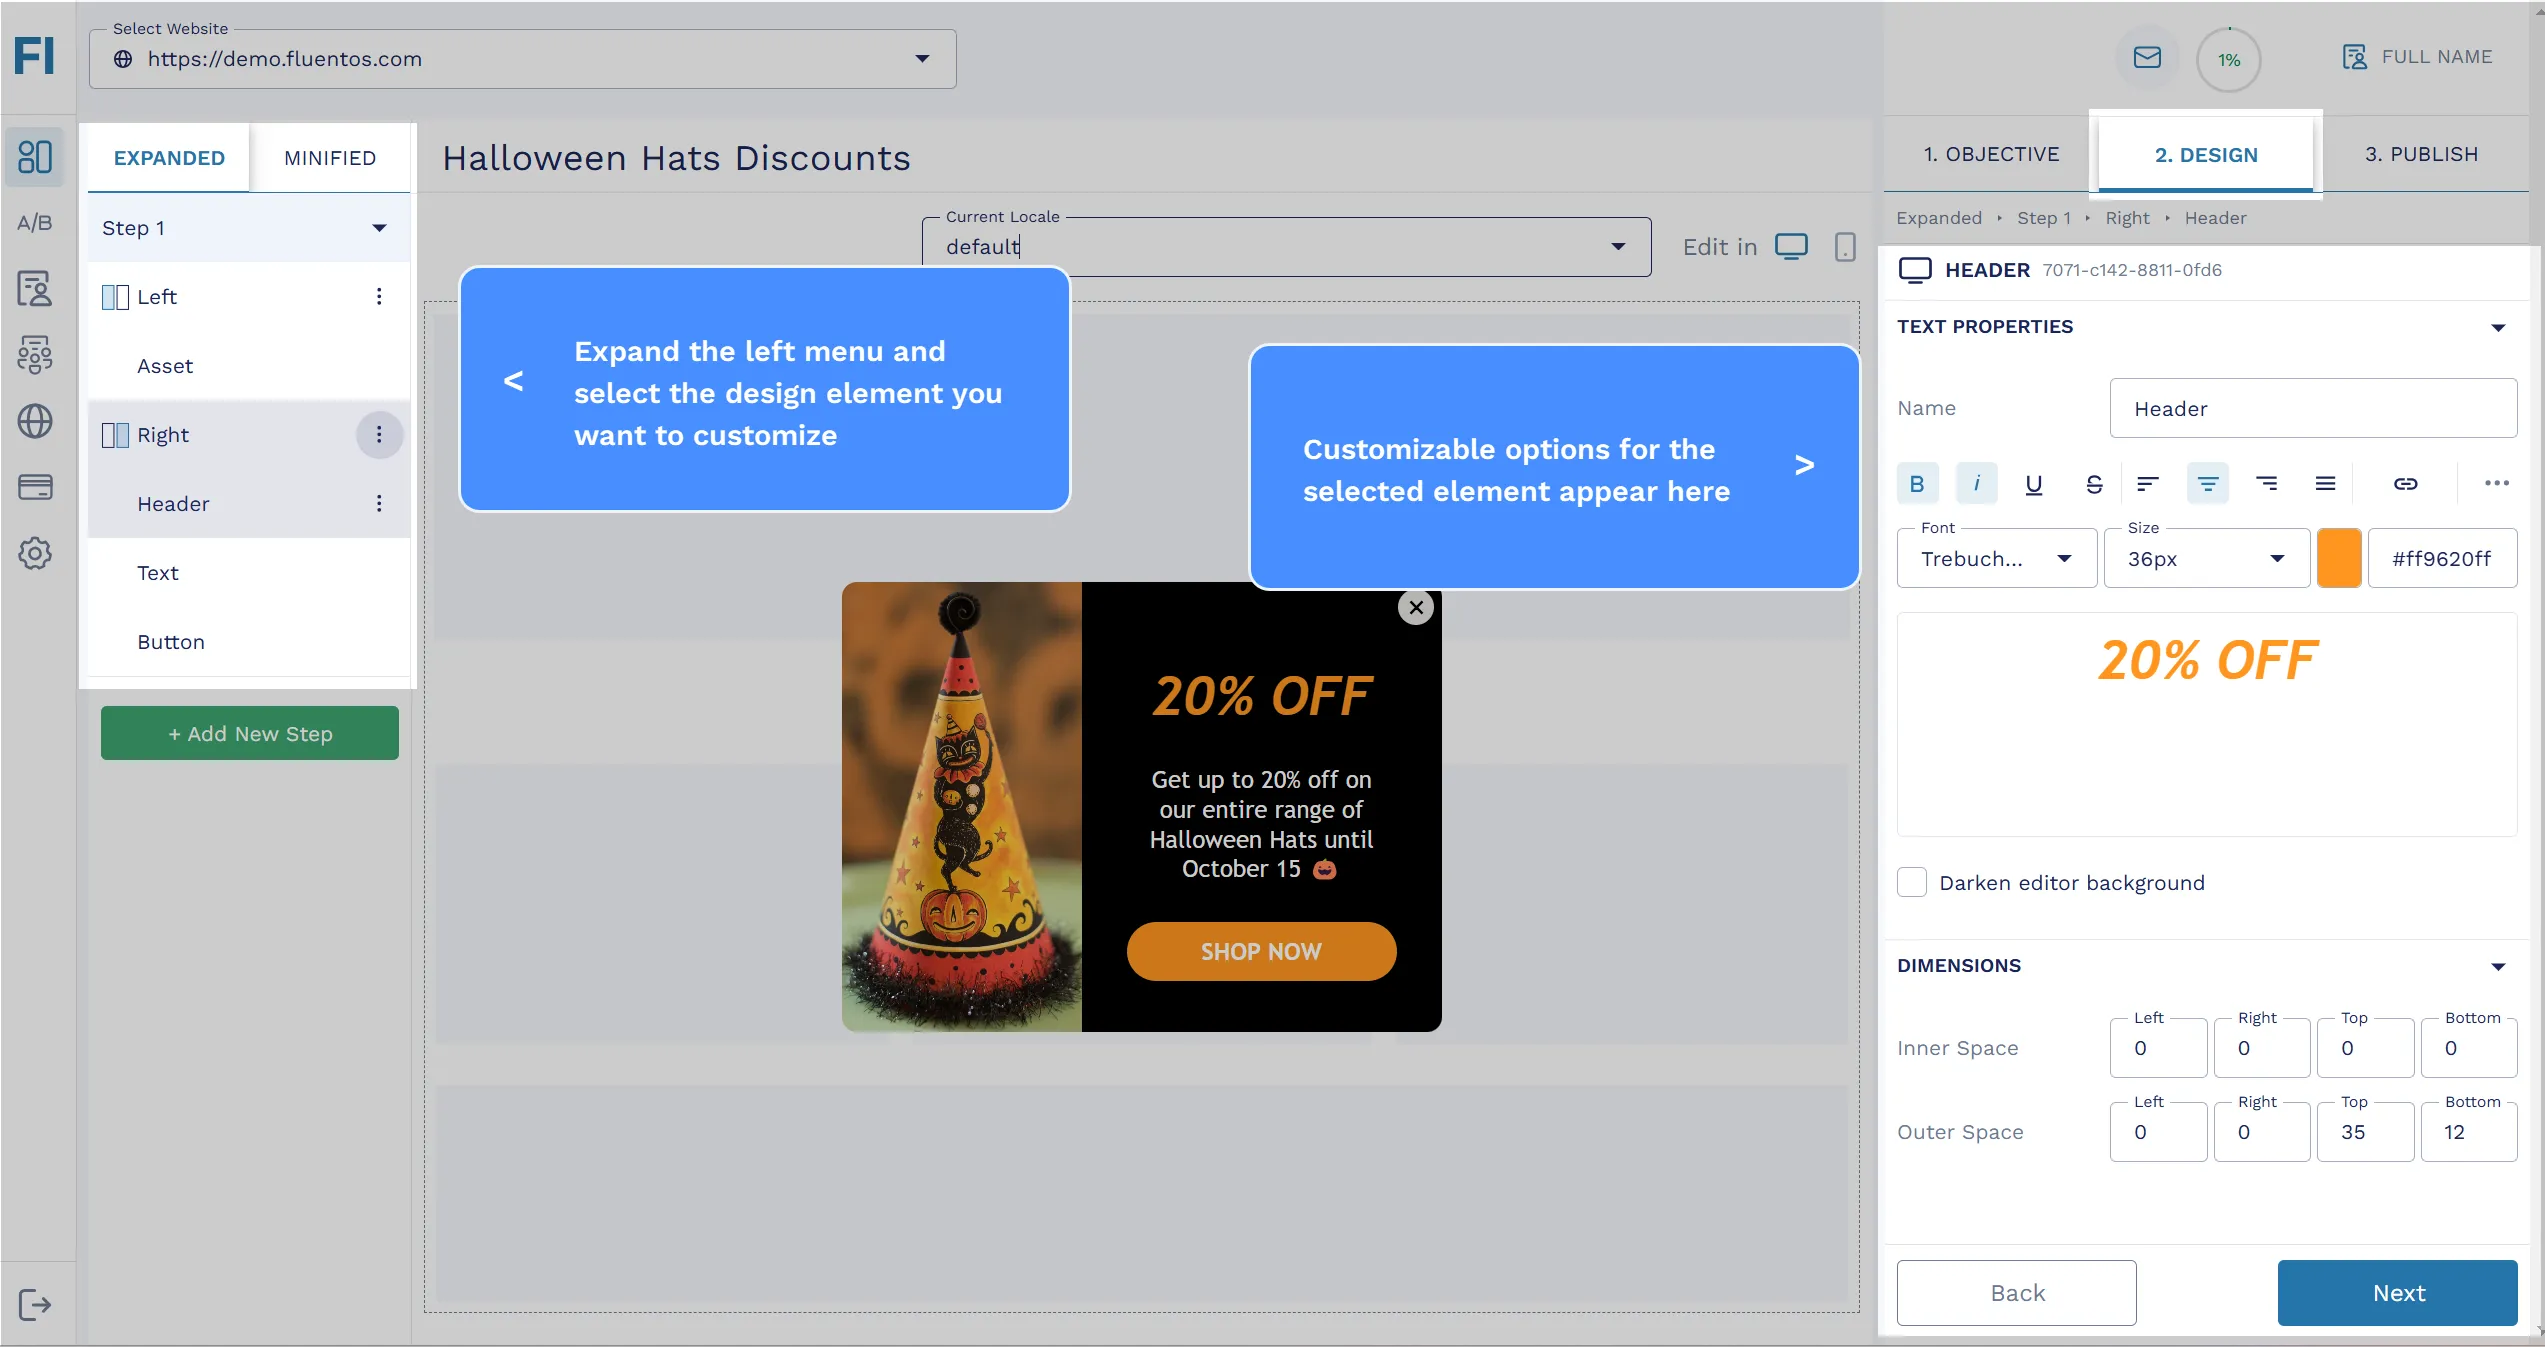Select the MINIFIED tab view

[330, 158]
